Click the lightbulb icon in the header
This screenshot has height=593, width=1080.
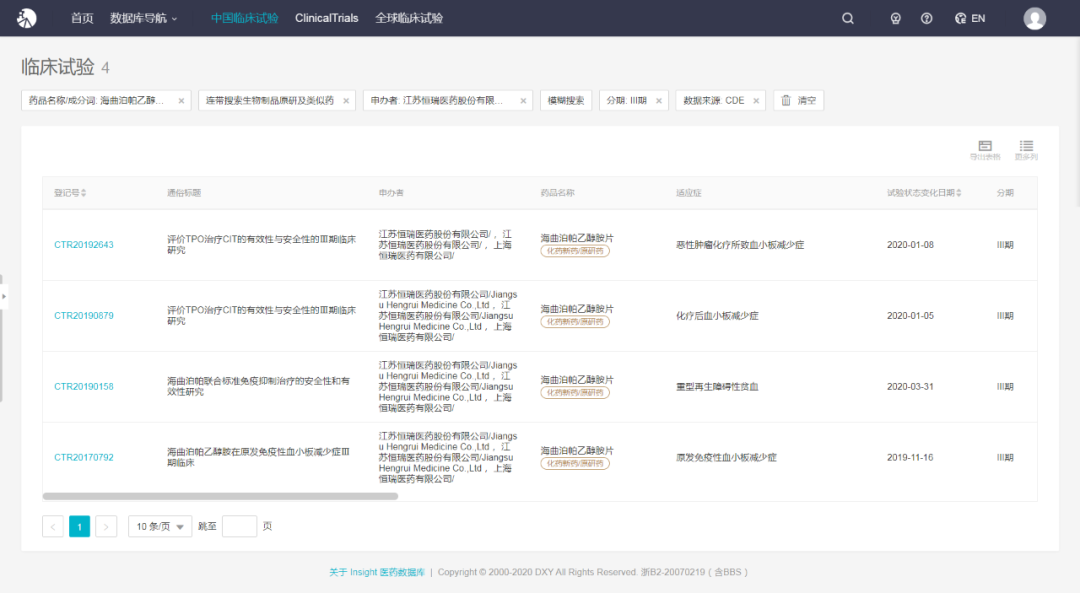[895, 19]
